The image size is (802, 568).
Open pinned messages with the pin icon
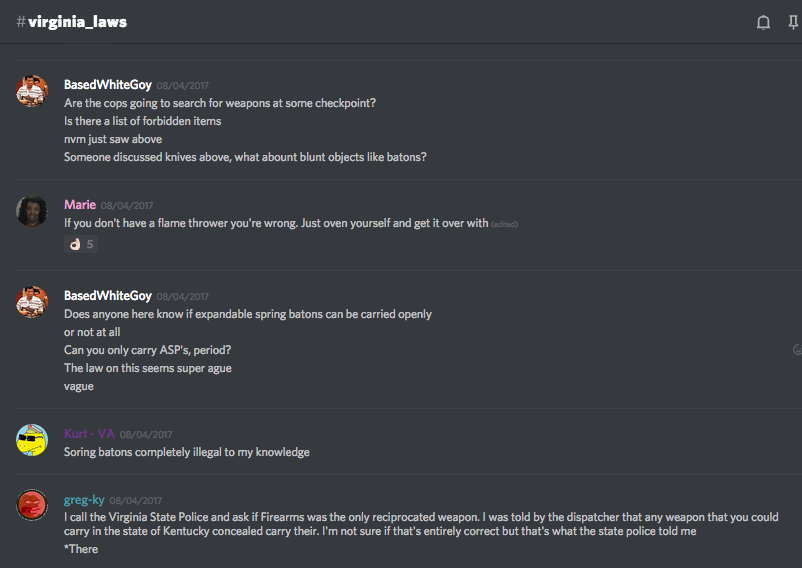coord(794,22)
